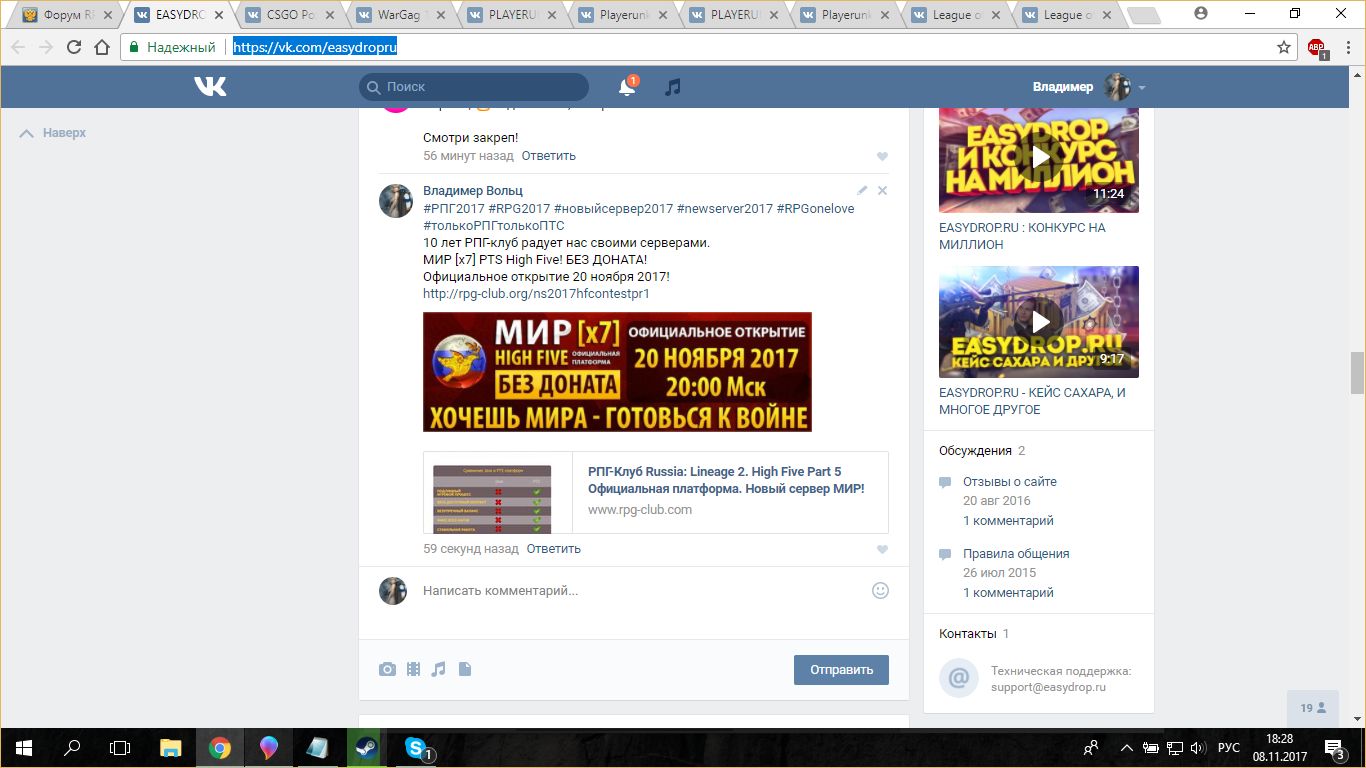
Task: Reply to Владимер Вольц comment
Action: pyautogui.click(x=553, y=549)
